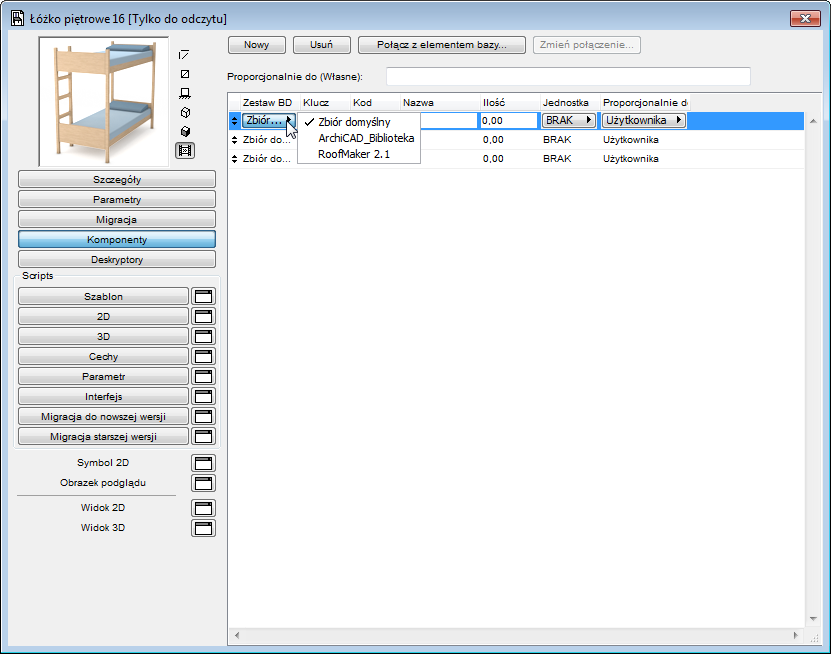
Task: Switch preview to the hatched view icon
Action: coord(184,73)
